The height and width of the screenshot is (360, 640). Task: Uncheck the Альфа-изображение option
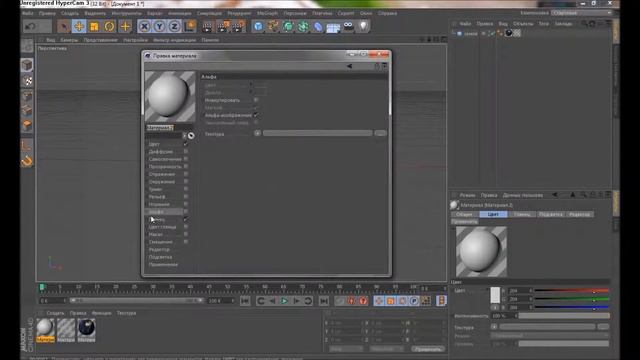click(x=256, y=115)
